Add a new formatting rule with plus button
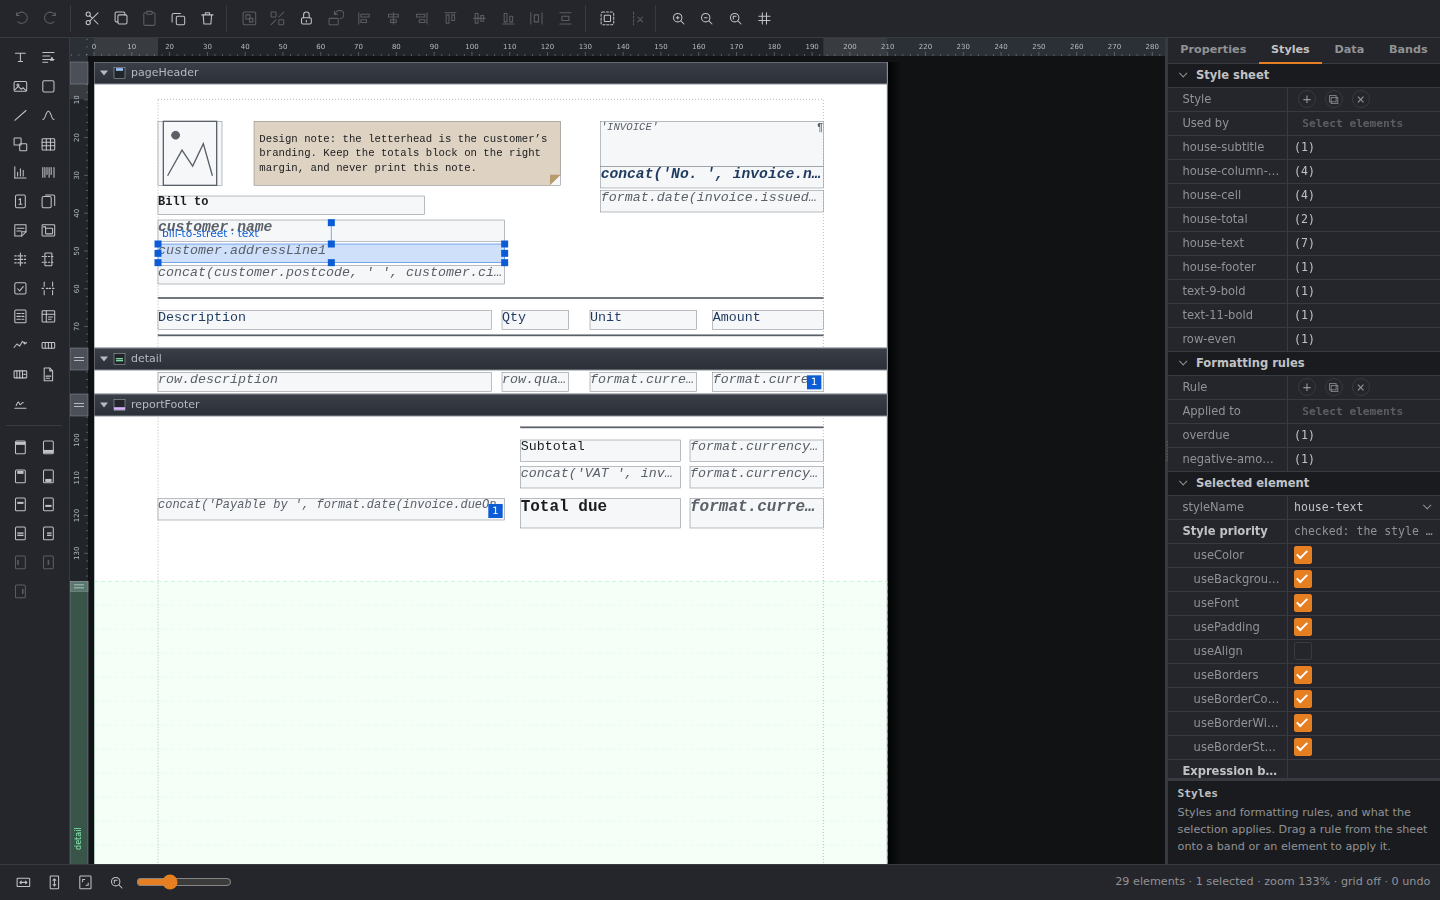 pyautogui.click(x=1306, y=387)
